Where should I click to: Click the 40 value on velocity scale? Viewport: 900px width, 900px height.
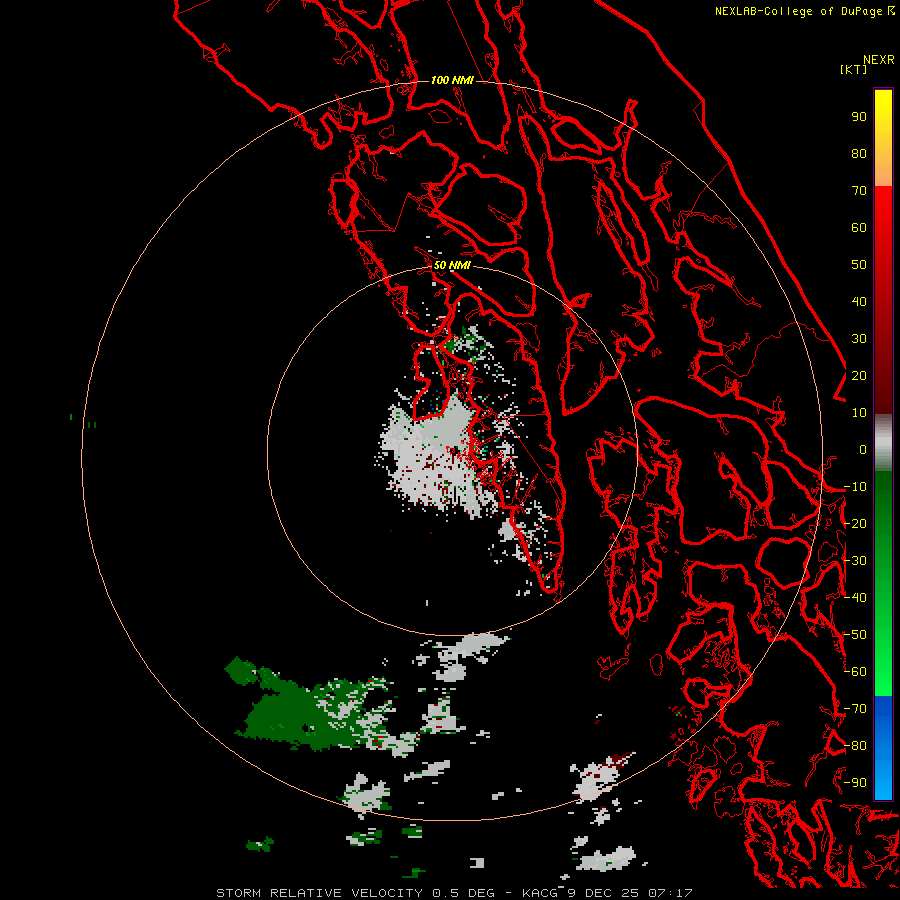pyautogui.click(x=859, y=301)
